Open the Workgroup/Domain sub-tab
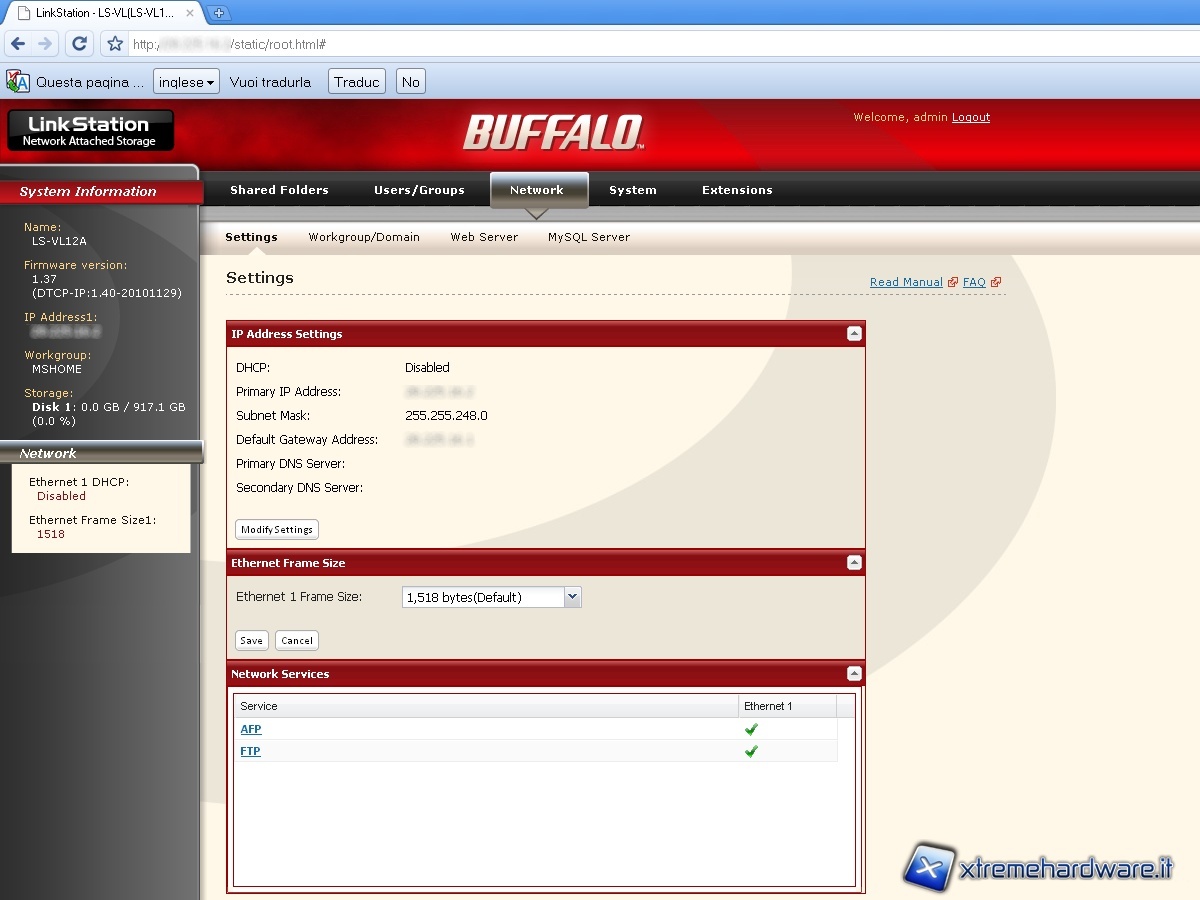1200x900 pixels. [x=364, y=237]
